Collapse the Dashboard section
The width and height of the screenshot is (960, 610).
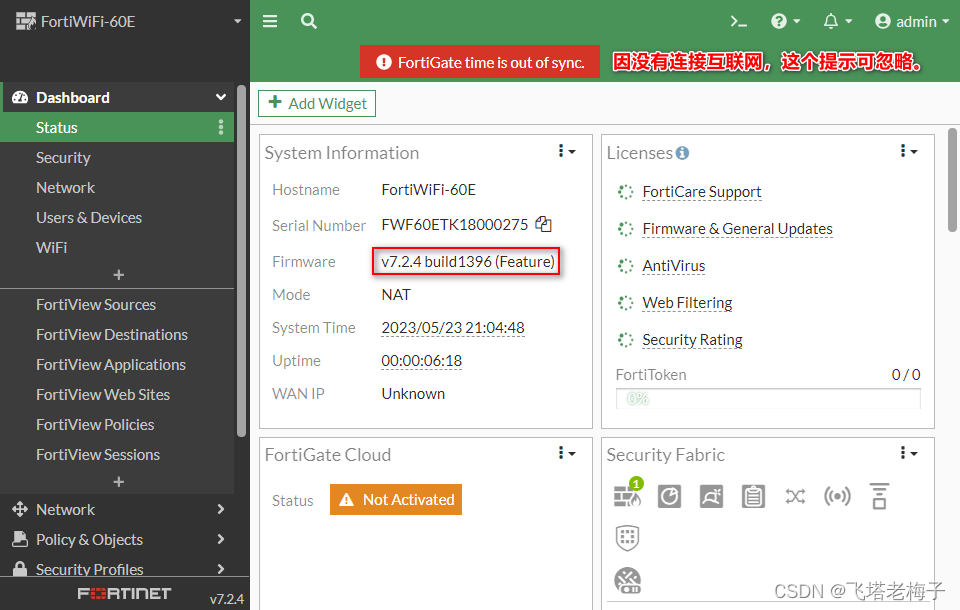click(x=221, y=97)
